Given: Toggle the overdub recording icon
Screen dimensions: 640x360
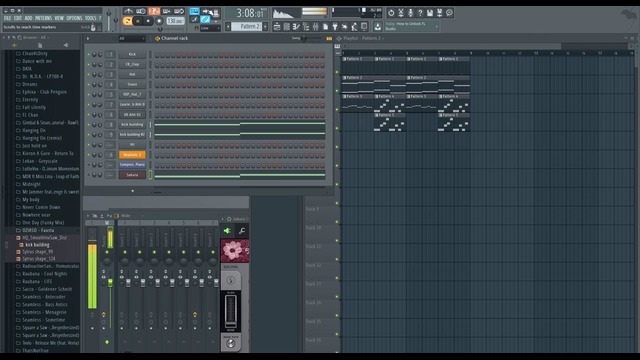Looking at the screenshot, I should click(x=167, y=11).
